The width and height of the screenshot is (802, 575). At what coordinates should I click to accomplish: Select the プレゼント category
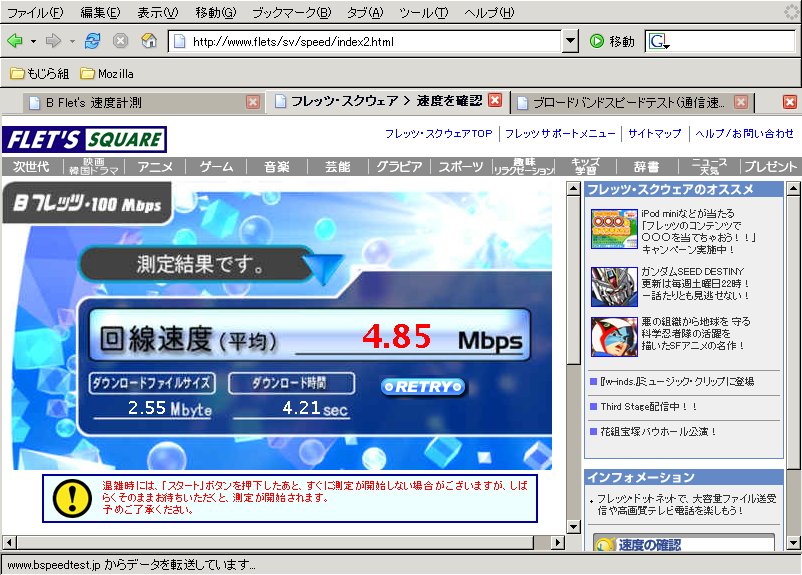(770, 167)
